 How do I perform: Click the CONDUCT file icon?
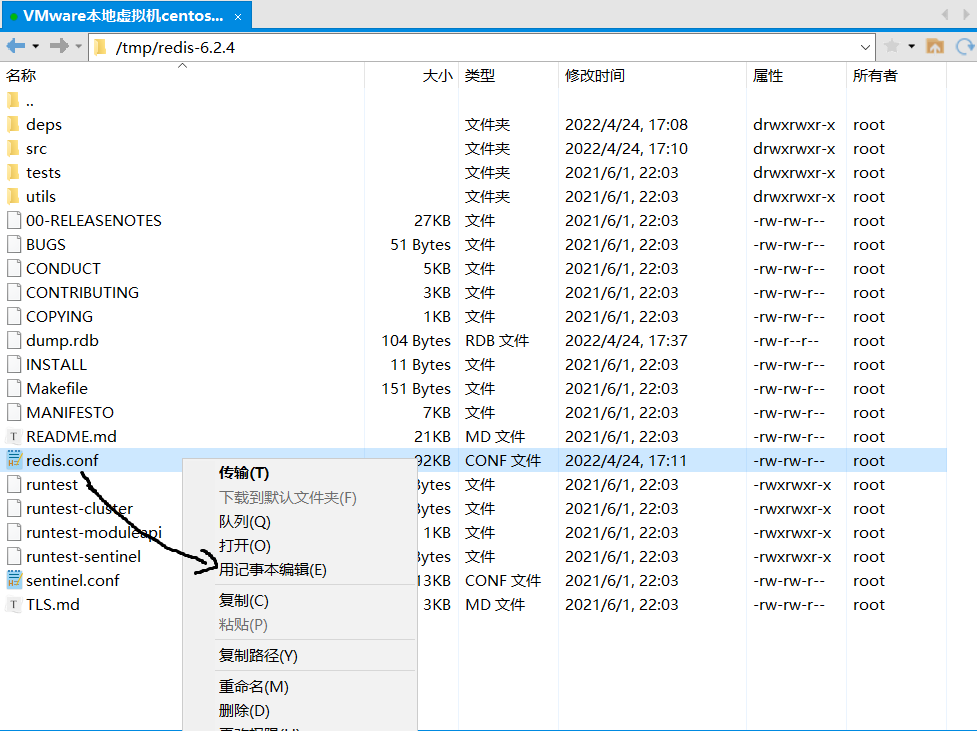(14, 268)
